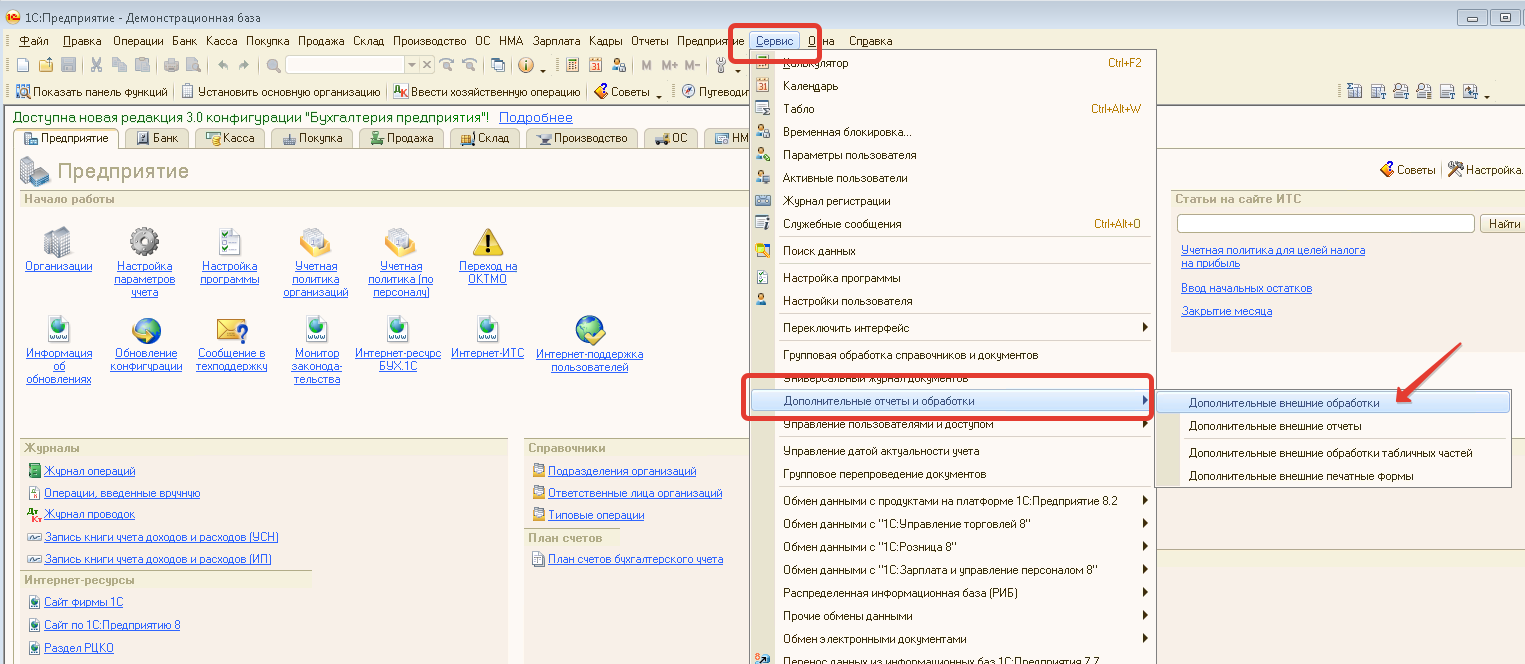Open Закрытие месяца ИТС article link

pyautogui.click(x=1226, y=311)
